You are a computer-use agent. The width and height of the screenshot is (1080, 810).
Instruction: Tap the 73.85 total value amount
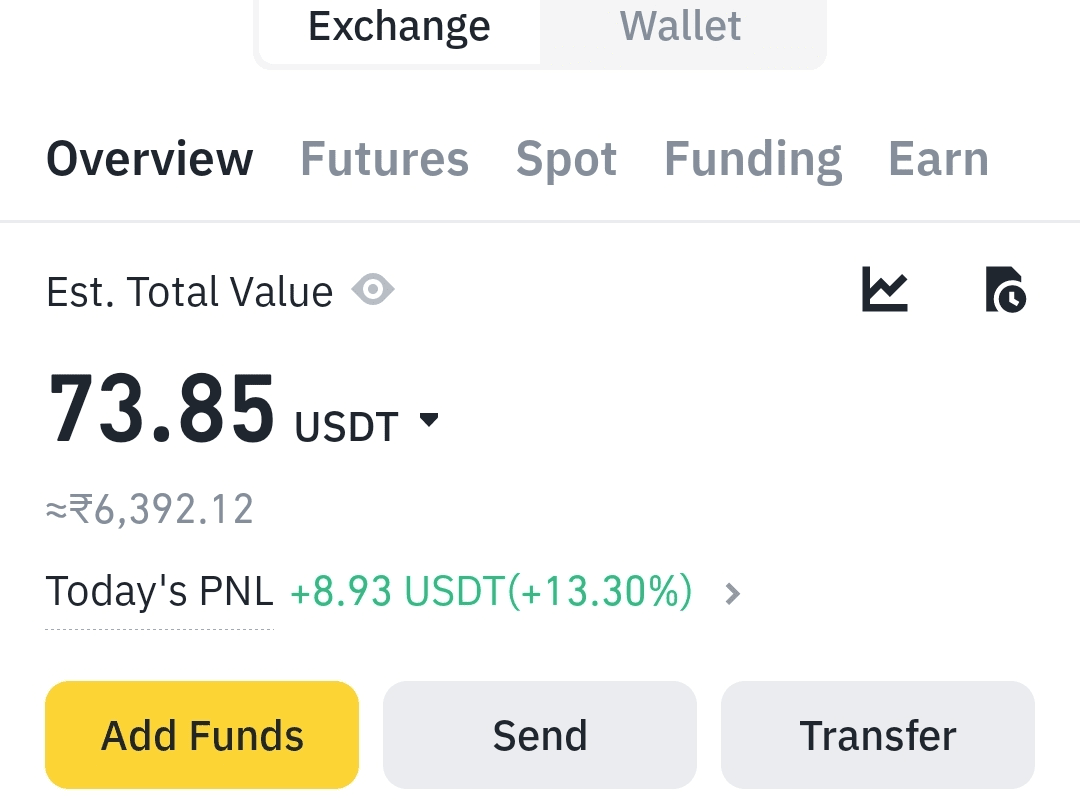tap(162, 409)
